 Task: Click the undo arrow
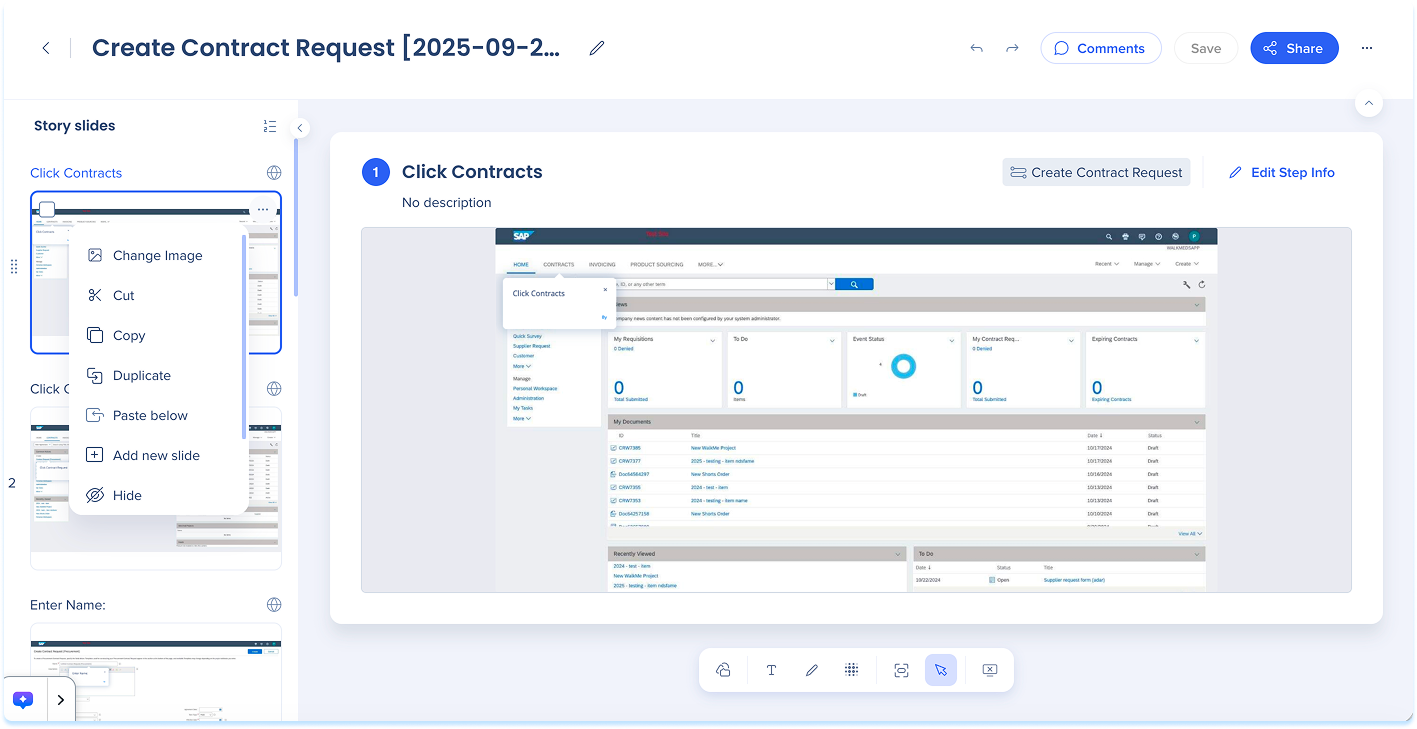click(x=976, y=48)
